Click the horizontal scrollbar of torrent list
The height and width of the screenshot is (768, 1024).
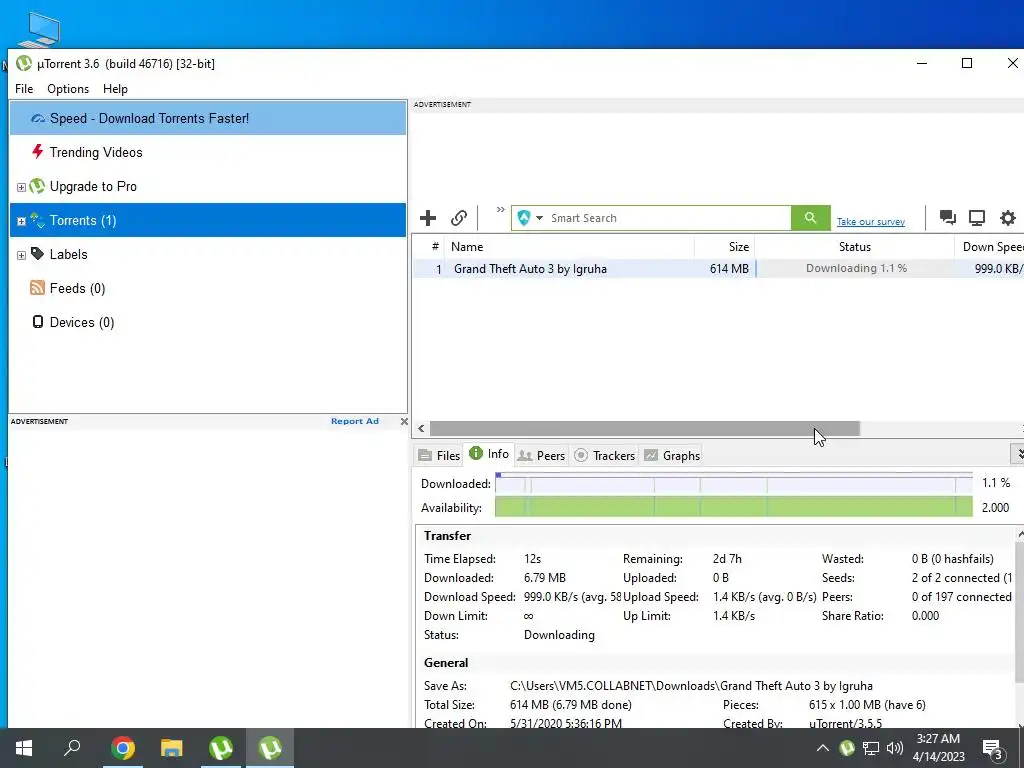tap(645, 428)
